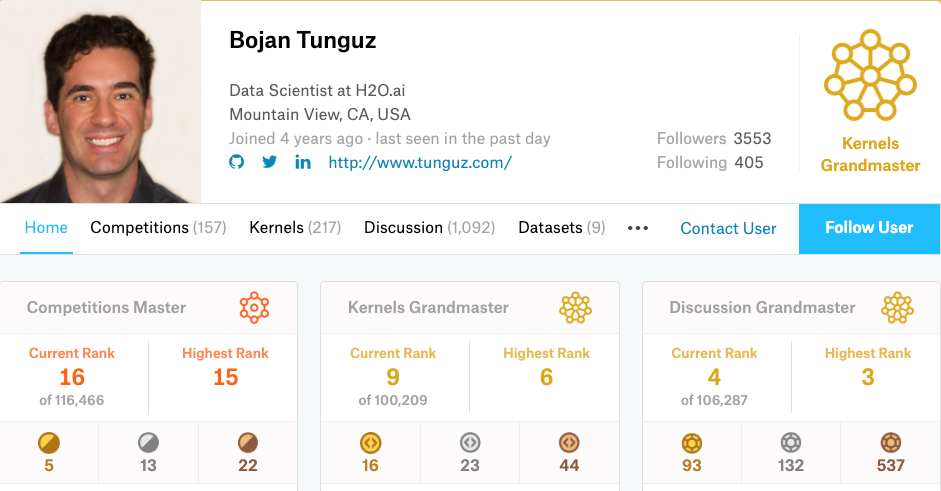This screenshot has width=941, height=491.
Task: Switch to the Competitions tab
Action: pos(158,228)
